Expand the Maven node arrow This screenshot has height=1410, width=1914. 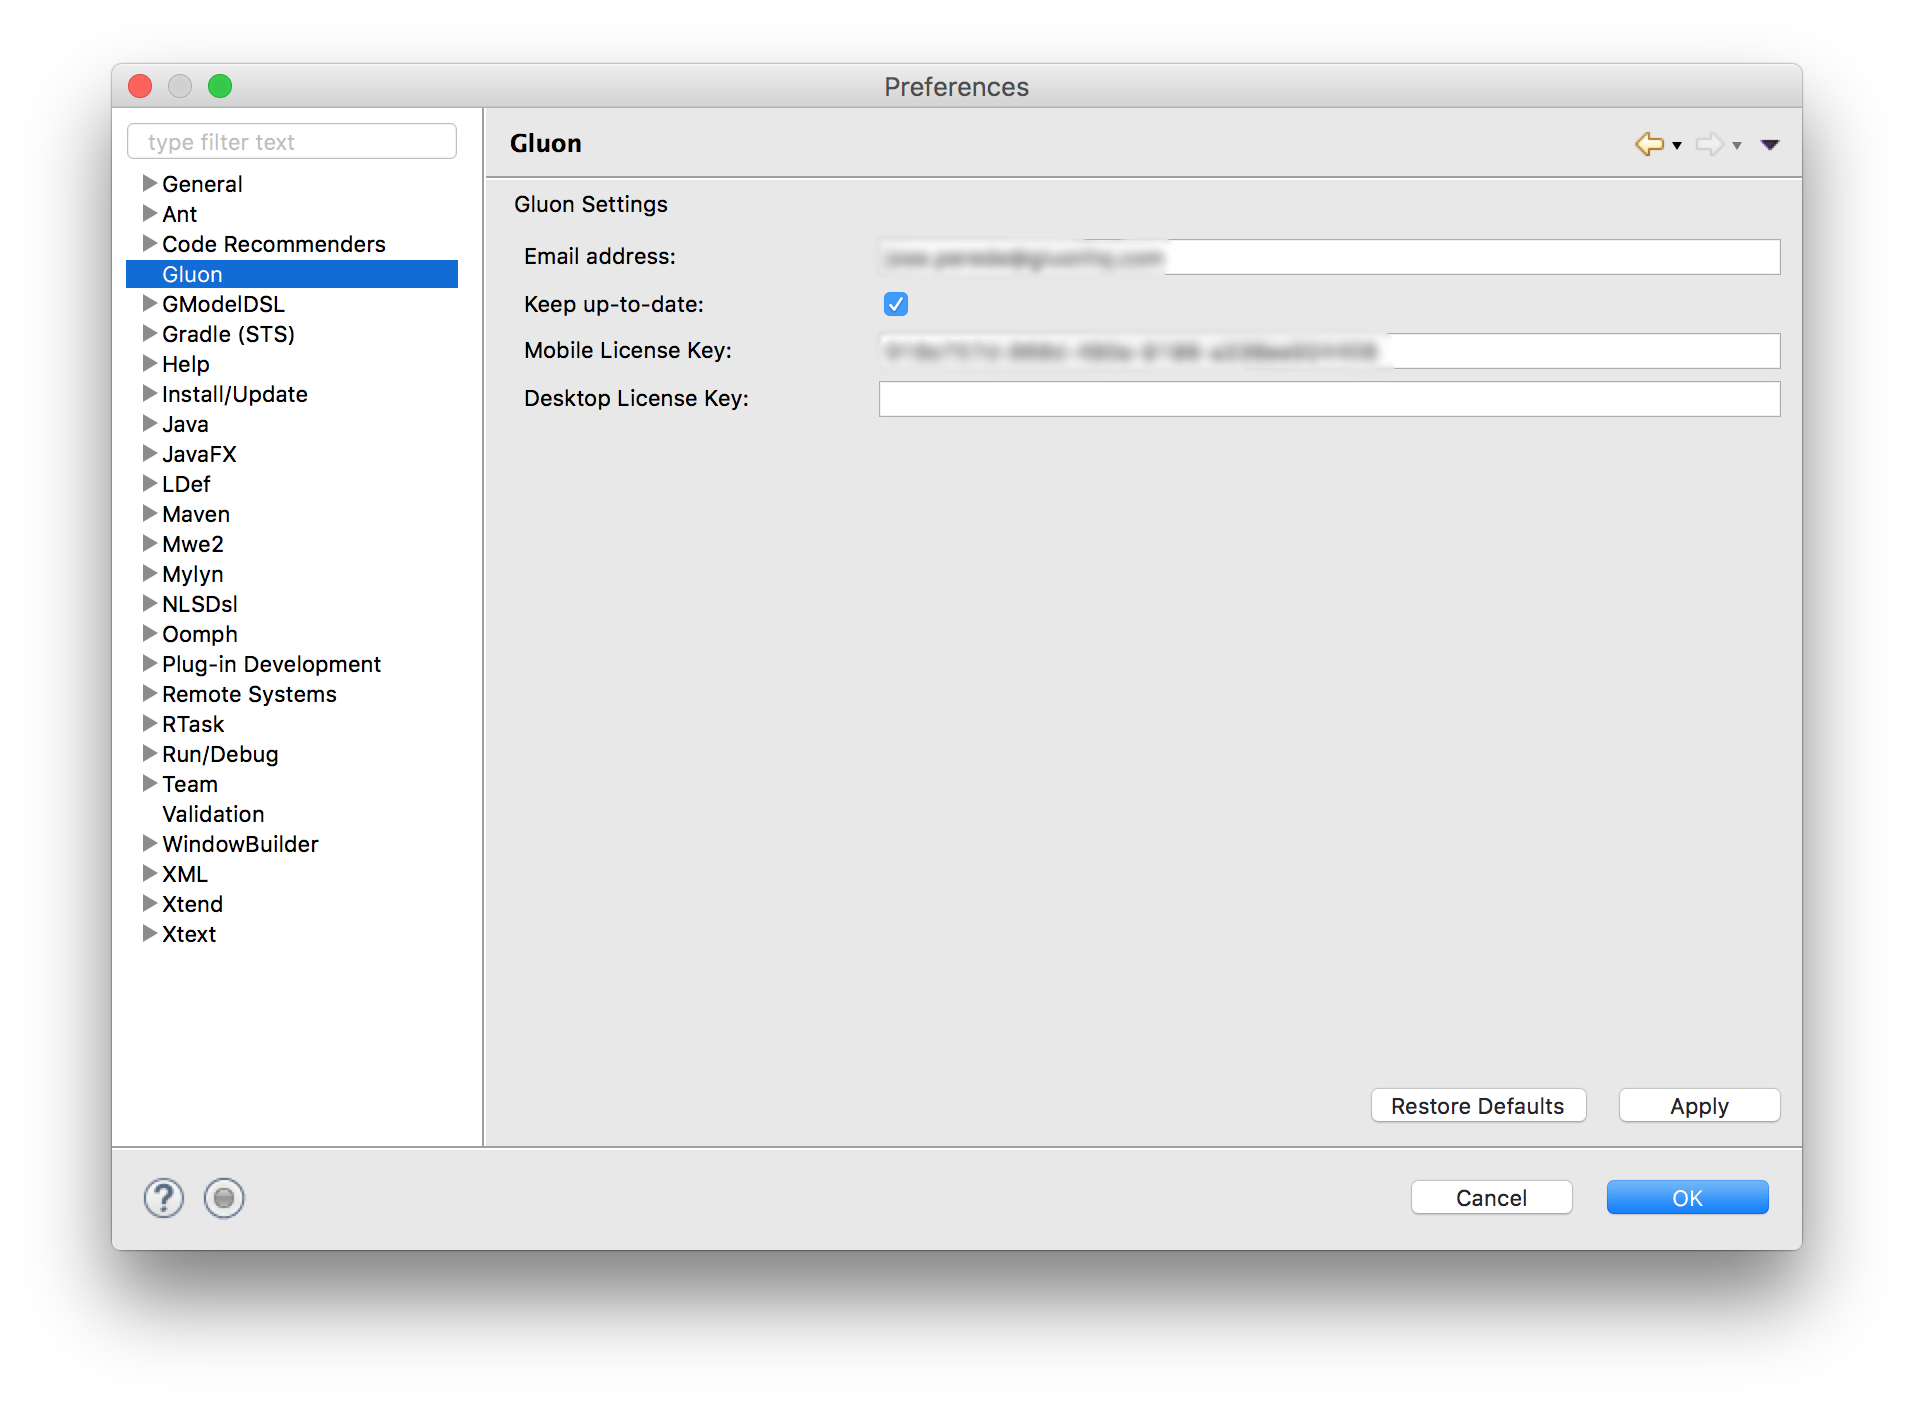150,513
